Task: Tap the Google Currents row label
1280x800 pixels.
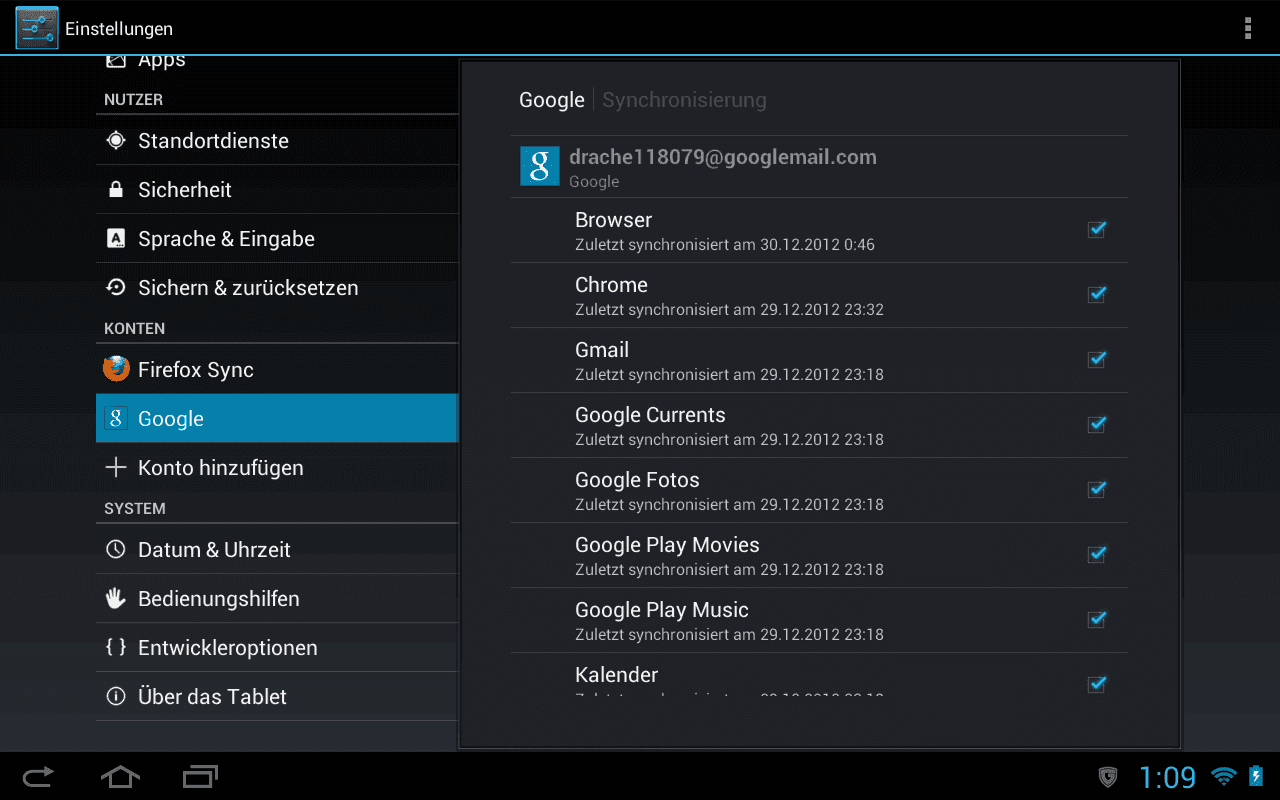Action: [650, 415]
